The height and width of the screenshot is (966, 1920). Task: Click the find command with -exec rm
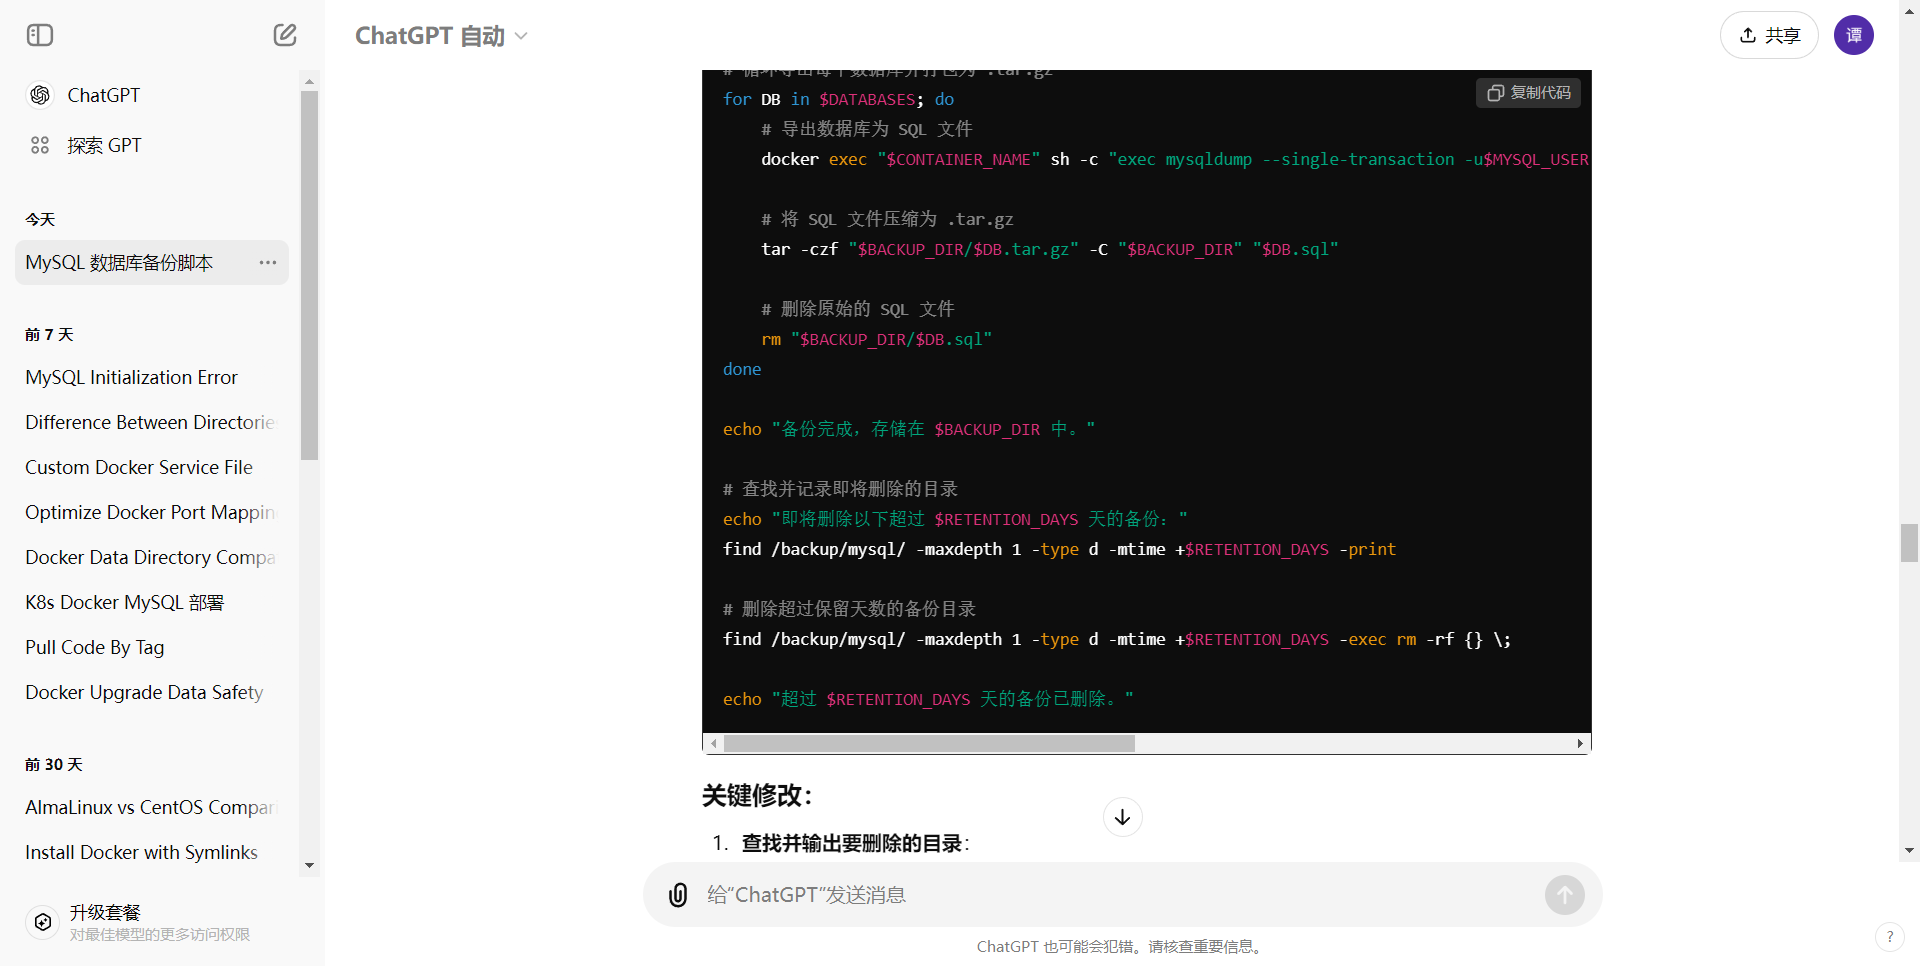tap(1117, 639)
